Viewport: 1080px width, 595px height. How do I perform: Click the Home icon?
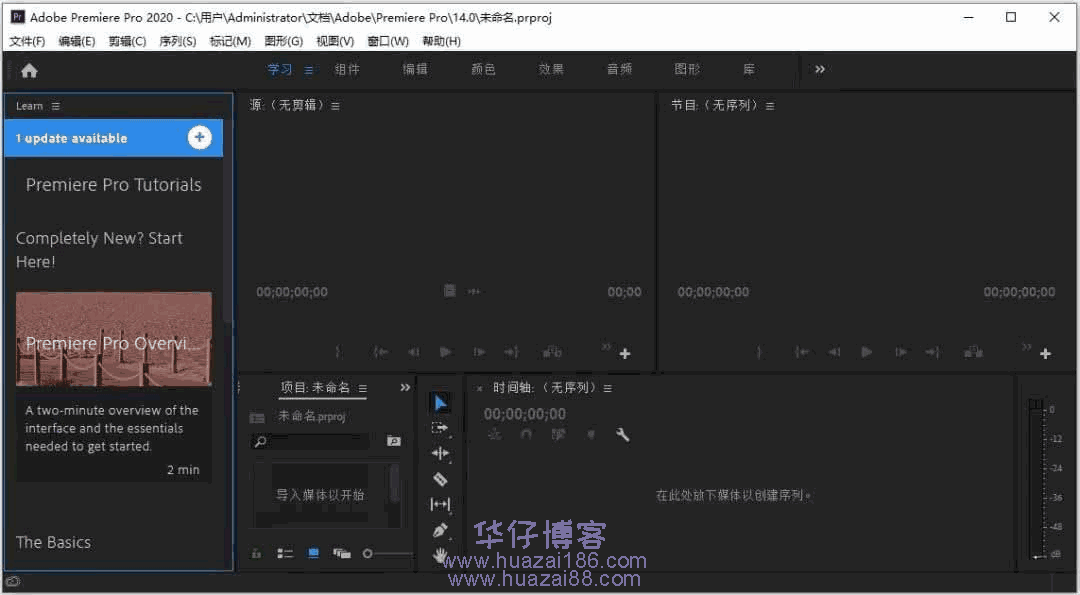pos(29,70)
